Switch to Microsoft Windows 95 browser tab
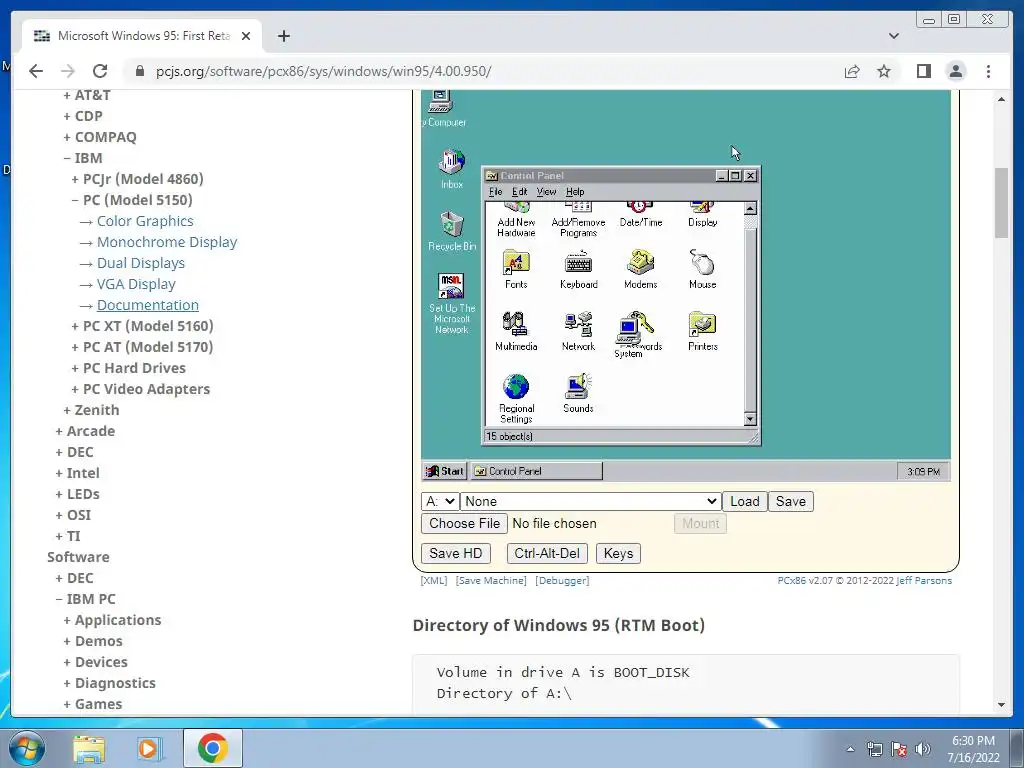Viewport: 1024px width, 768px height. (x=142, y=36)
